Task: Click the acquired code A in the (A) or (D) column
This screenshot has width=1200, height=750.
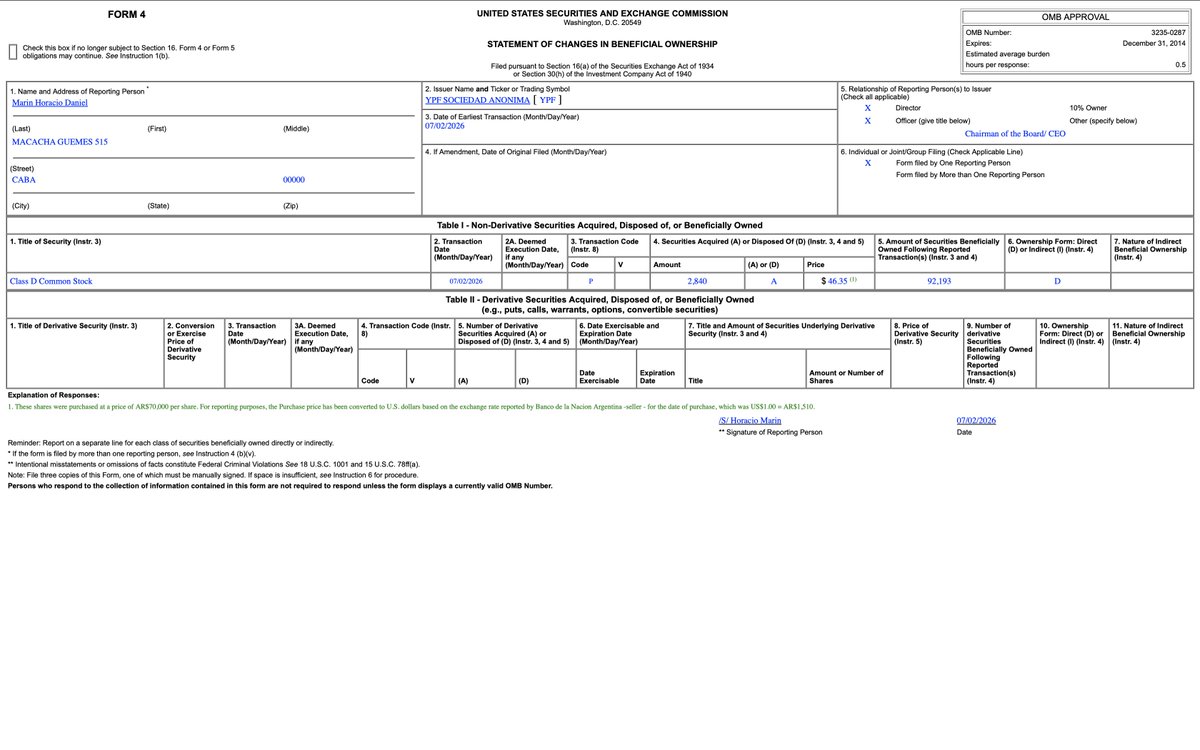Action: click(773, 282)
